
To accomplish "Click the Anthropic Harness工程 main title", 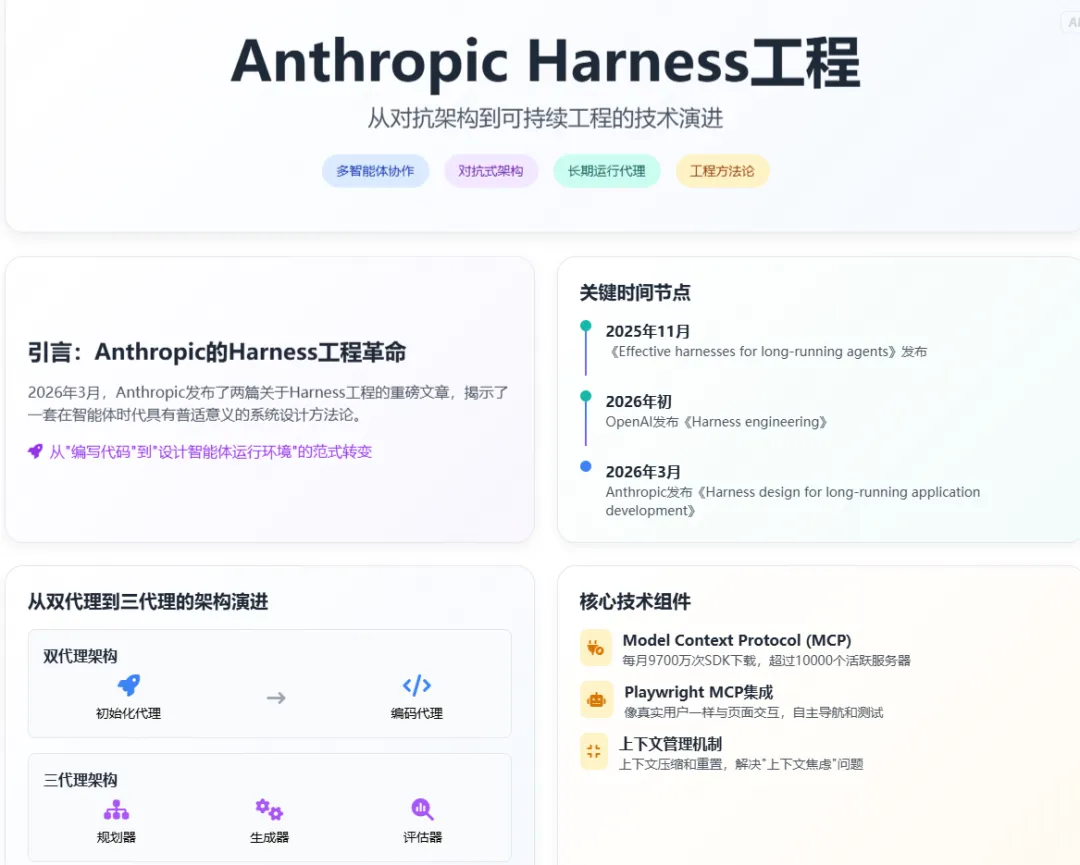I will coord(546,62).
